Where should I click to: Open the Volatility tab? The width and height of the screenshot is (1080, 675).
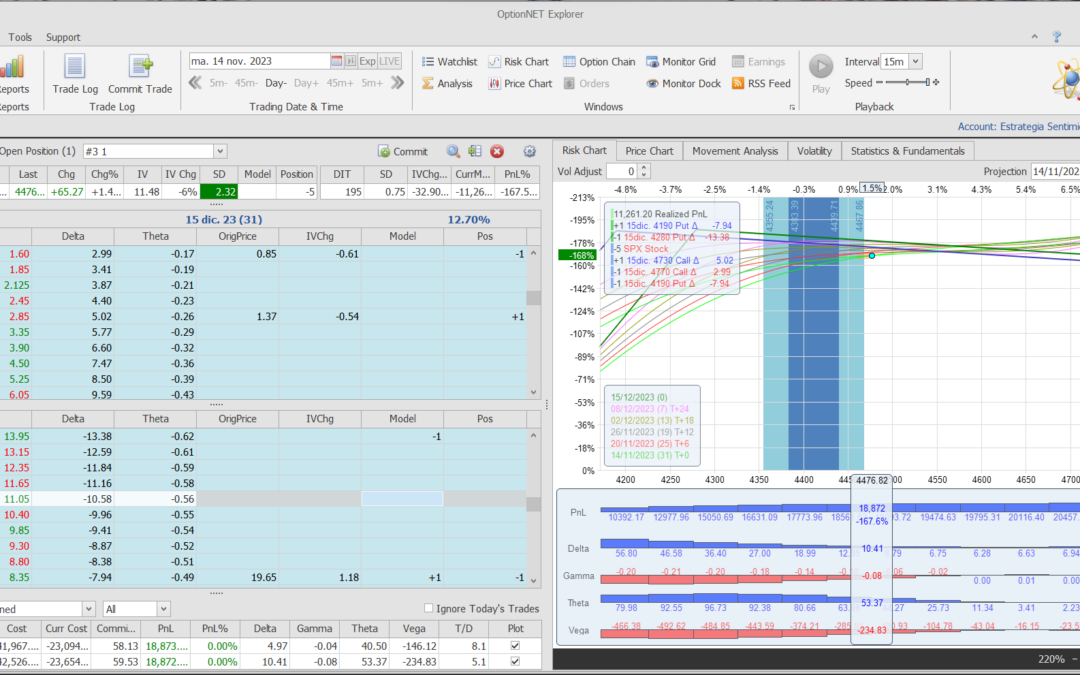click(x=814, y=151)
